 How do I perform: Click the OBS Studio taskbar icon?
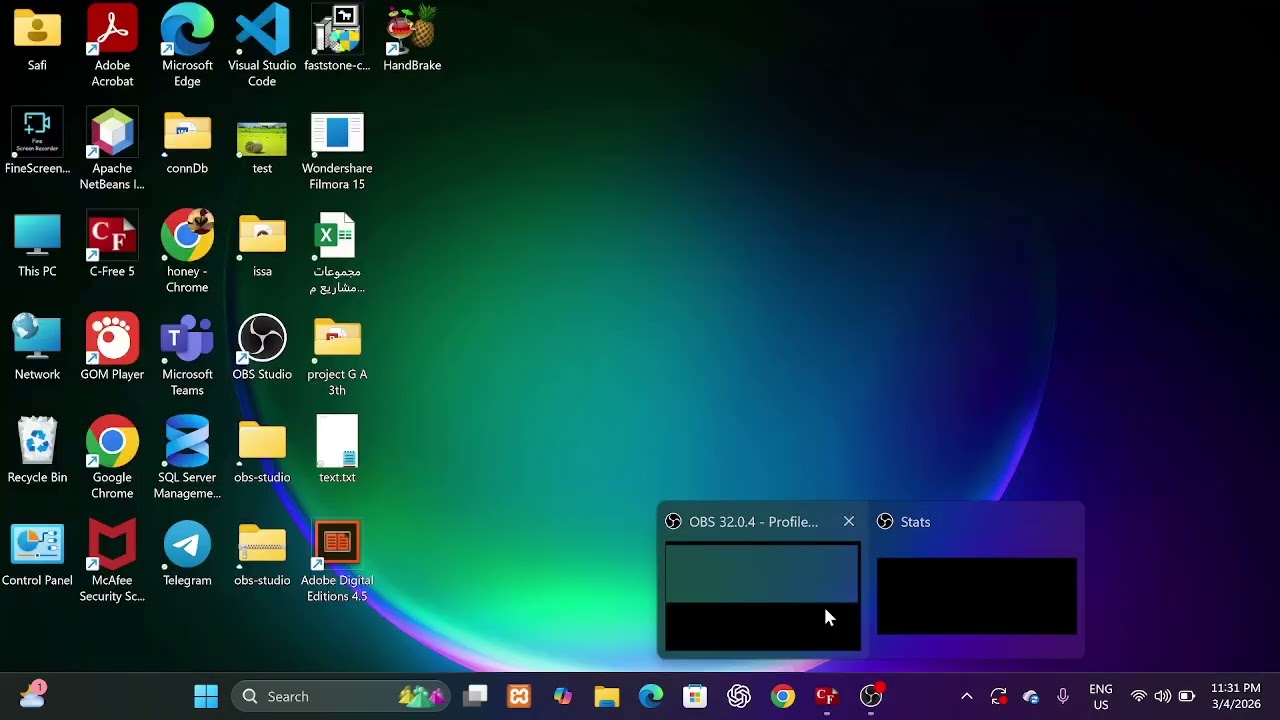(871, 696)
